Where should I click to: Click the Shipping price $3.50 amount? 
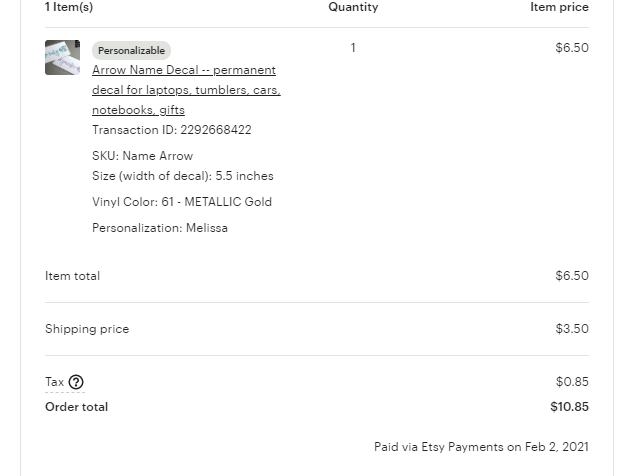point(572,328)
